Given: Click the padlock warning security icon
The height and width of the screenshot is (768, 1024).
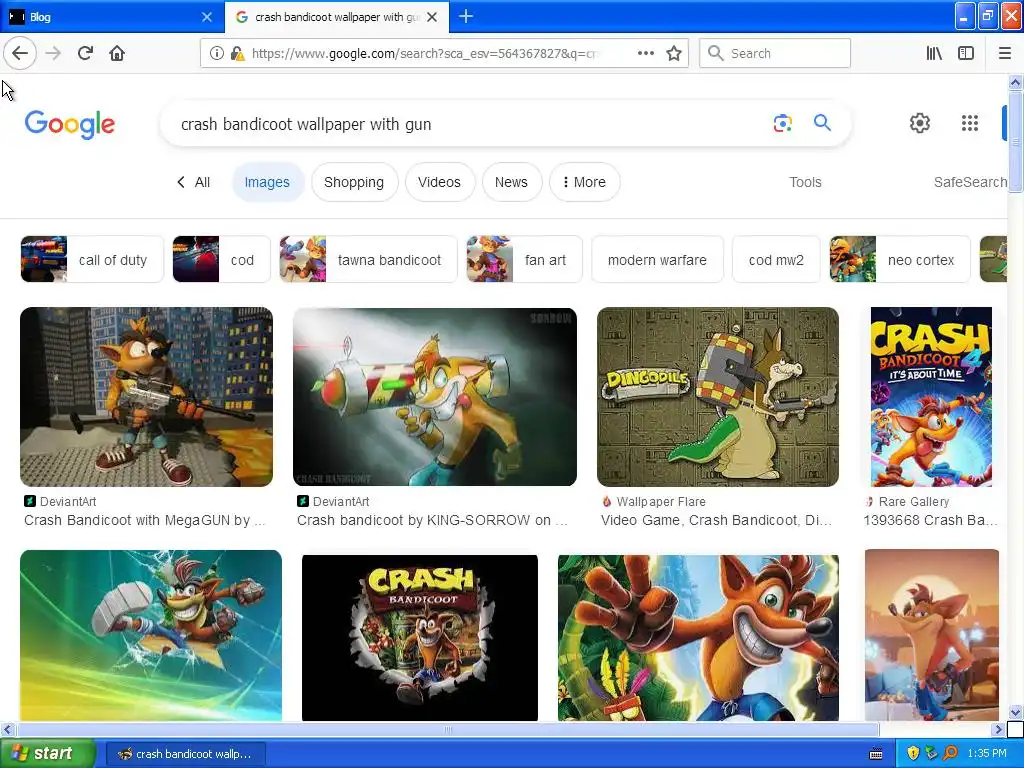Looking at the screenshot, I should pos(238,54).
